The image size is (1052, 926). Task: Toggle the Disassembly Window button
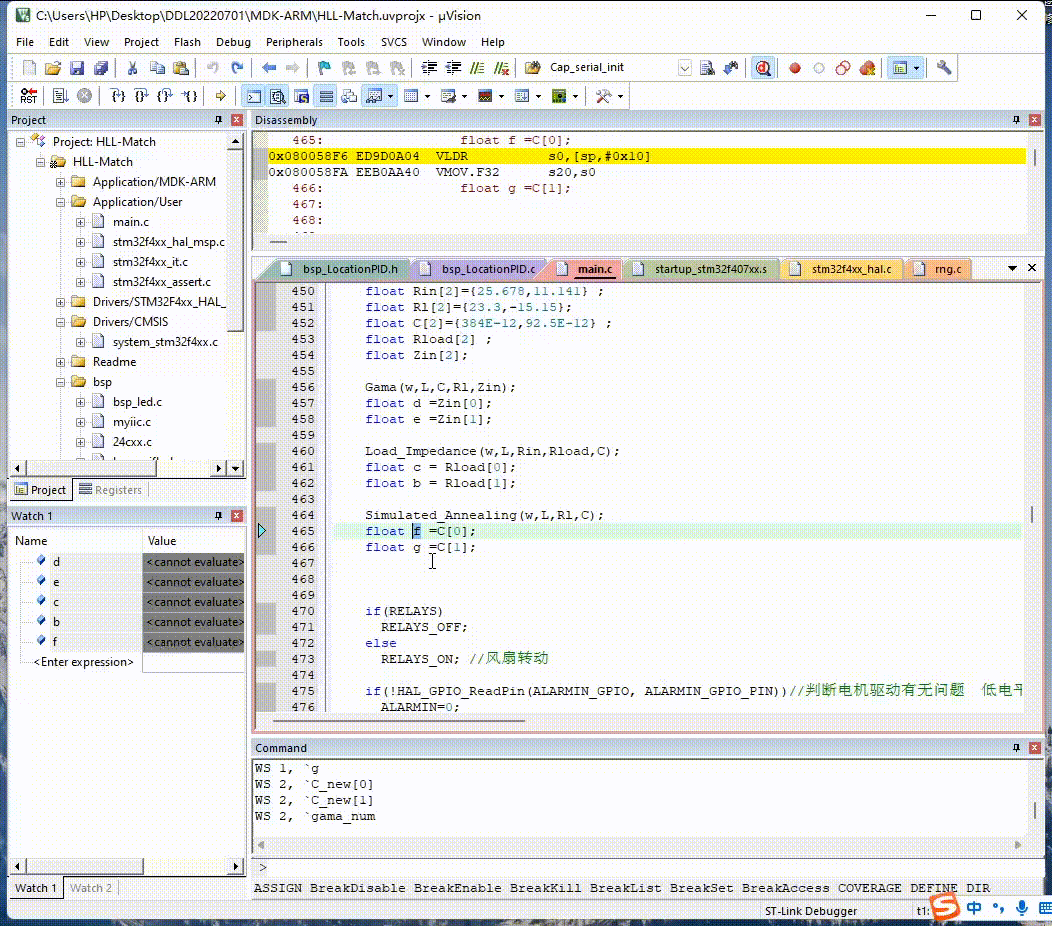(277, 96)
